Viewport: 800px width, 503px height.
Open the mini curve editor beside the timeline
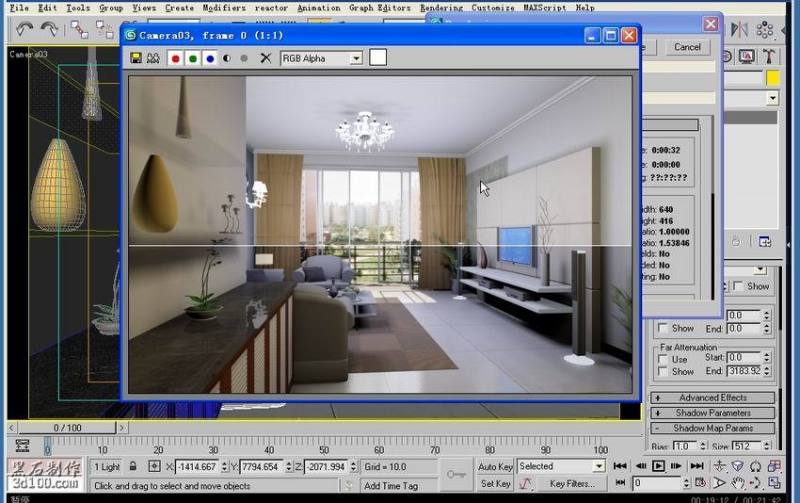(x=22, y=445)
